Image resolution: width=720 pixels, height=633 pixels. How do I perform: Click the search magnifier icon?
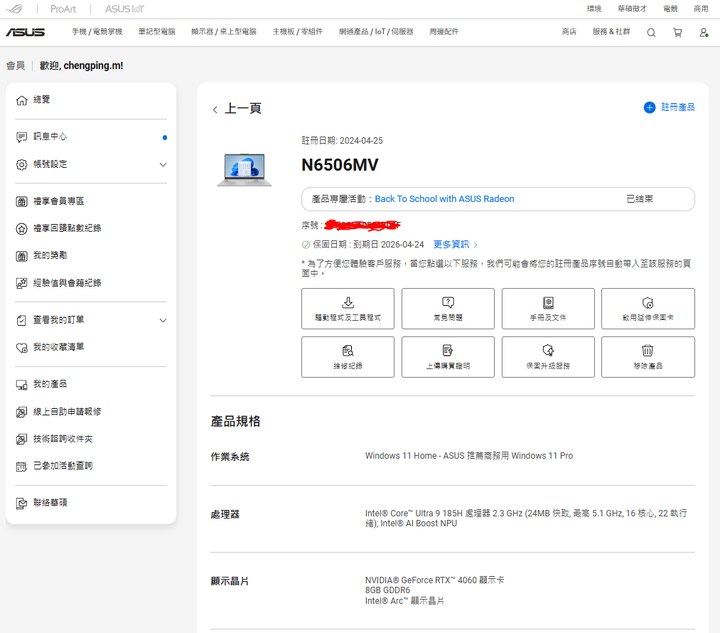point(651,33)
